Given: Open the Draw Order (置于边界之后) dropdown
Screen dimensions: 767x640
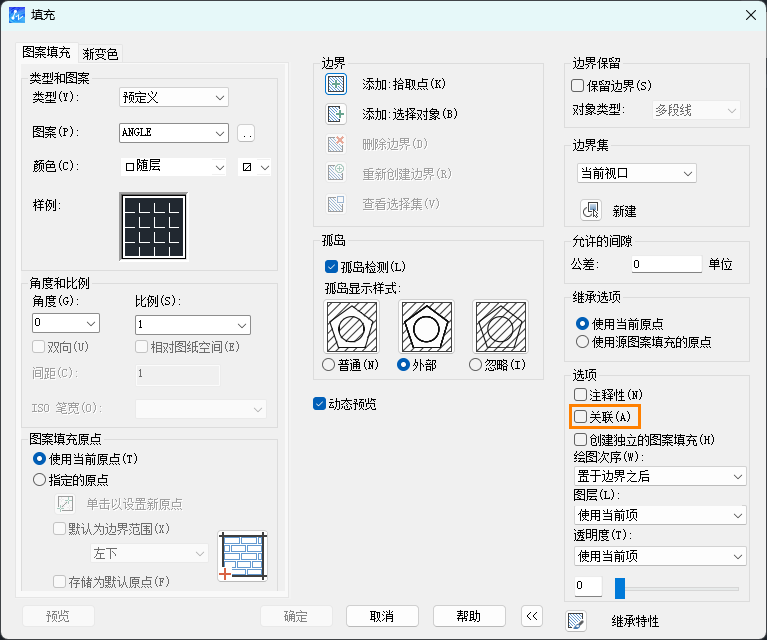Looking at the screenshot, I should pyautogui.click(x=660, y=476).
